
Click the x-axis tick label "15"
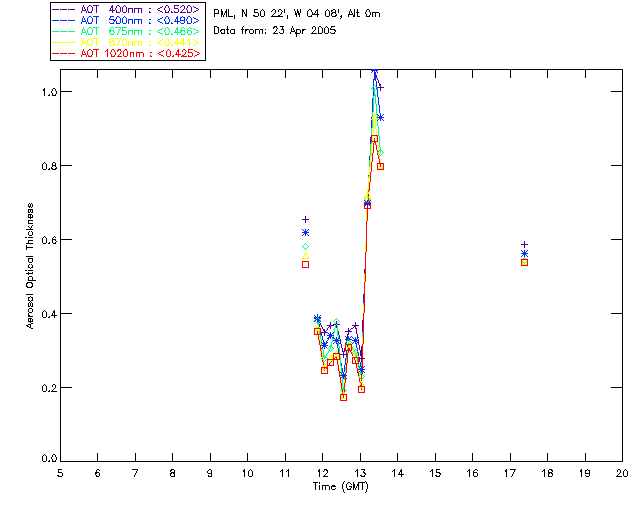[x=435, y=473]
